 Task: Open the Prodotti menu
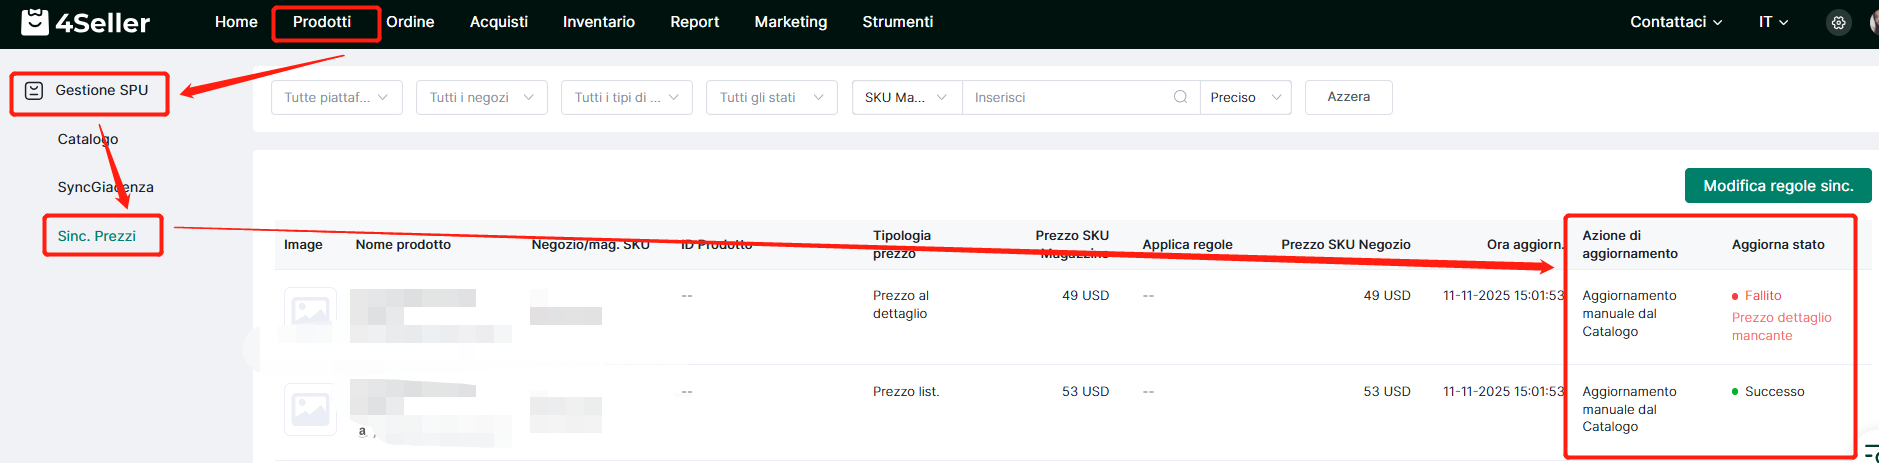(322, 22)
